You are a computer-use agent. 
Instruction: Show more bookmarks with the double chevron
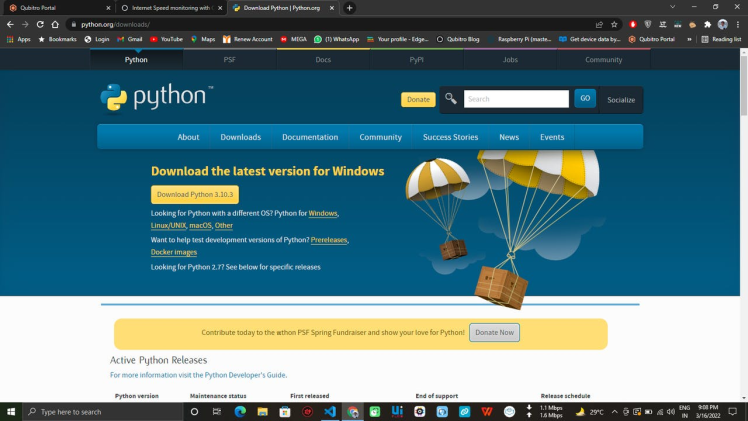(689, 39)
